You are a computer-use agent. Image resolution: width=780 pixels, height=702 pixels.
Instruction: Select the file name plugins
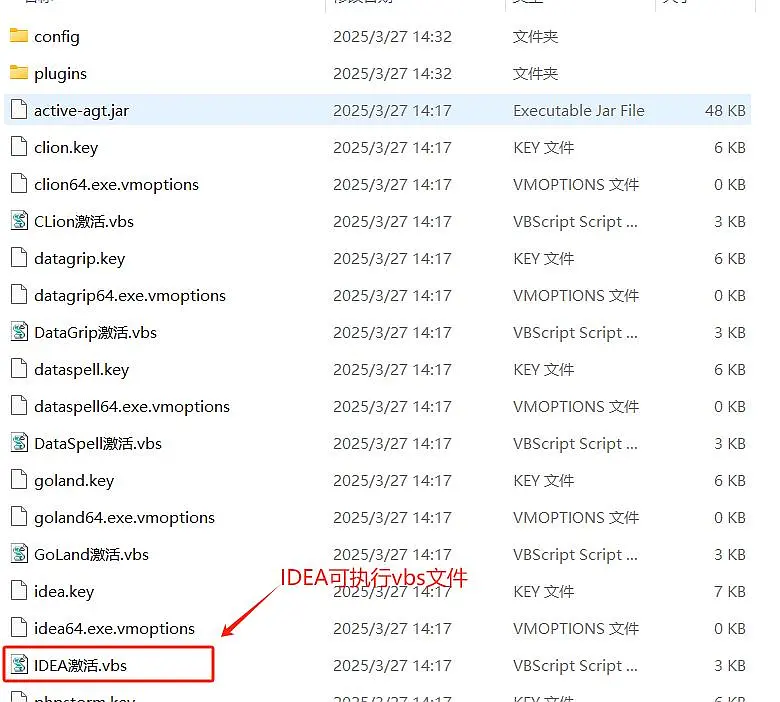tap(60, 74)
